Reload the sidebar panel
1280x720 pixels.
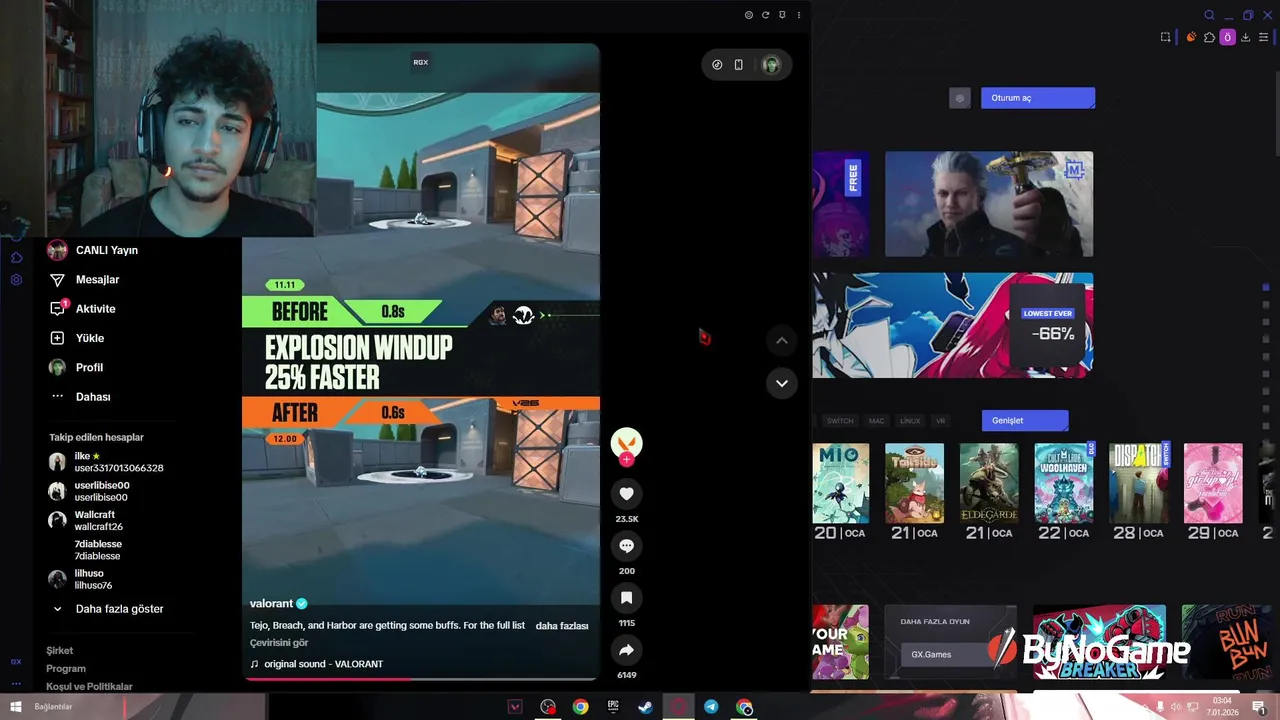(x=765, y=15)
